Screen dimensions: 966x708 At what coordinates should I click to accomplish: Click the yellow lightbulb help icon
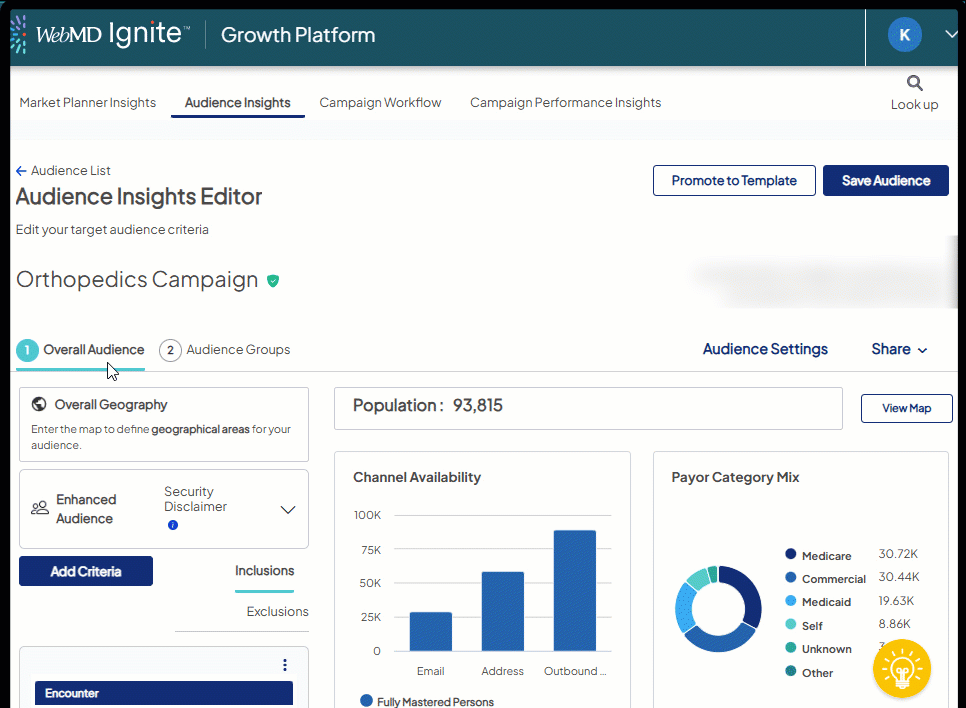[901, 668]
